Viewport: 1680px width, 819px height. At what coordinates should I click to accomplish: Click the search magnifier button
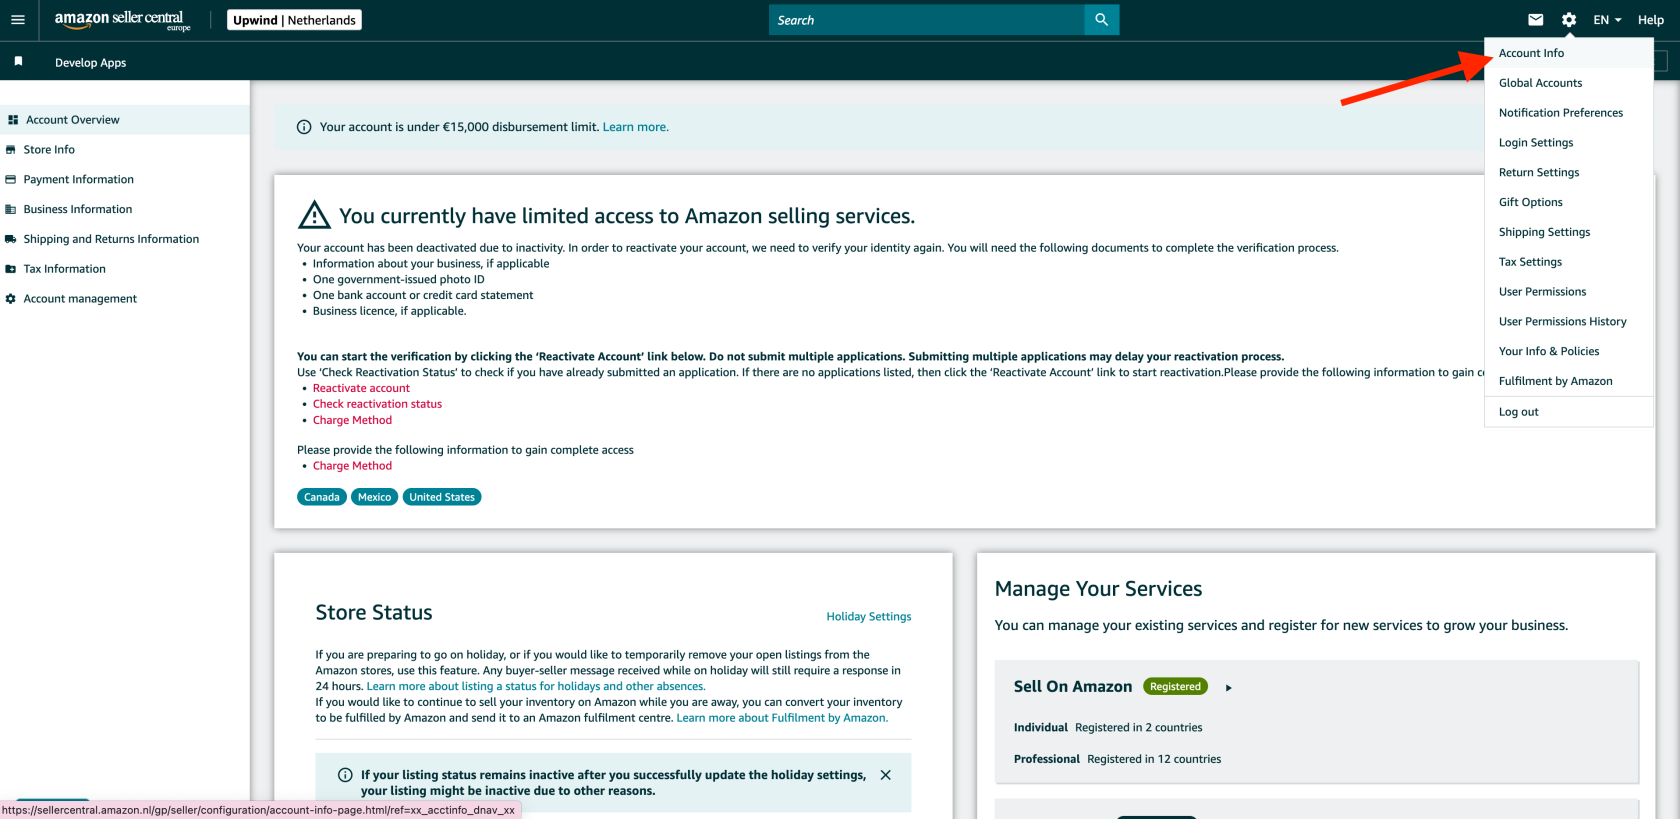(x=1101, y=20)
